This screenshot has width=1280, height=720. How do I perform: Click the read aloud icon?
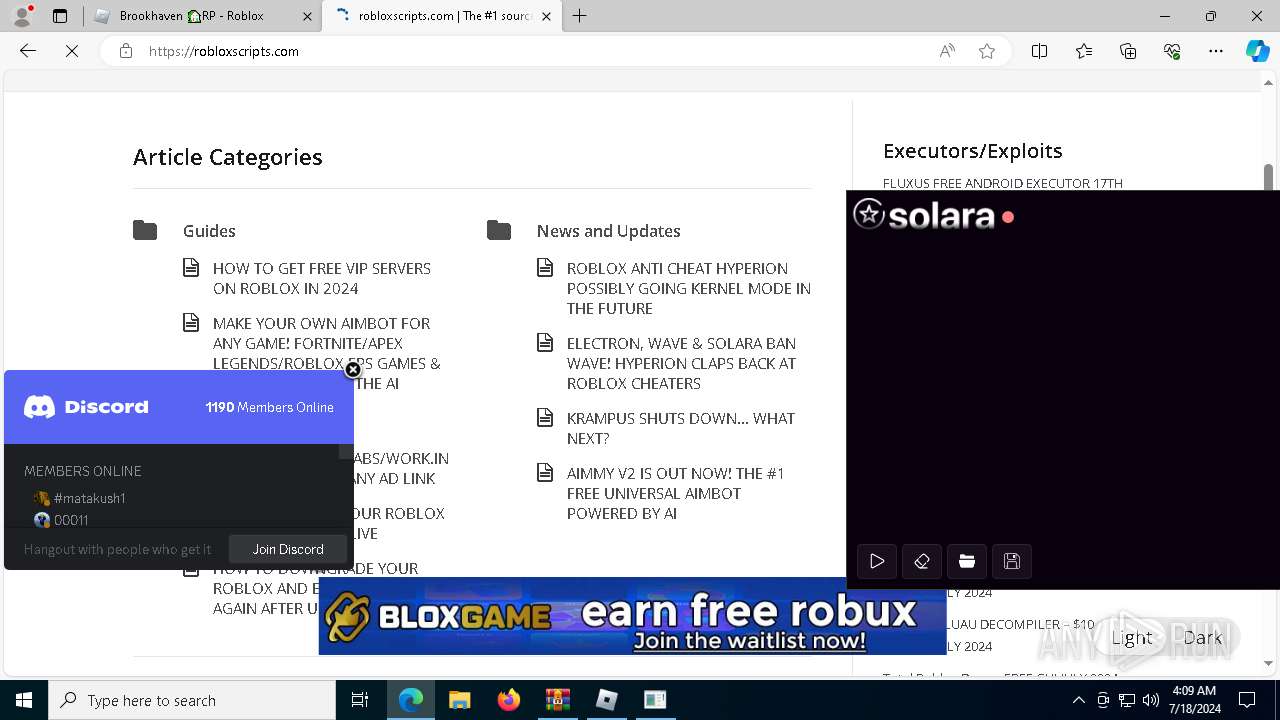(947, 51)
